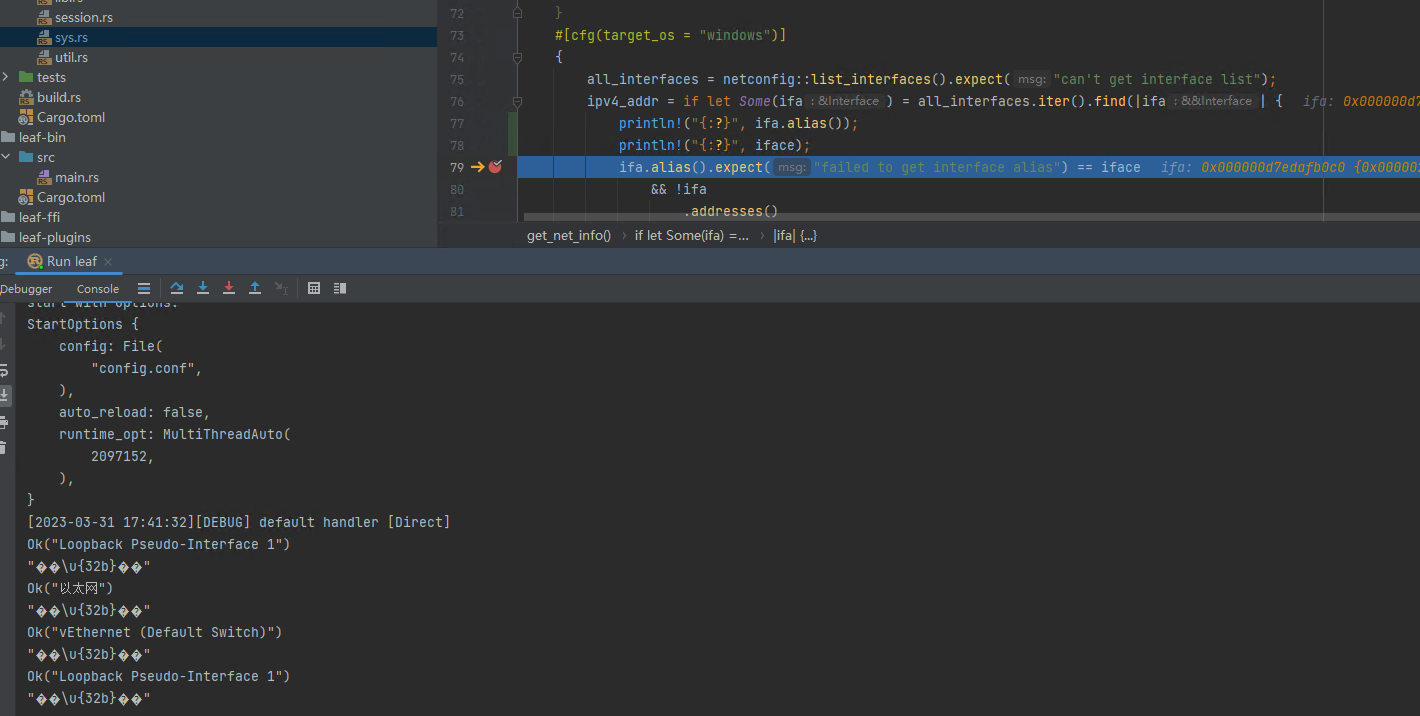Click 'Ok("以太网")' console output line
The width and height of the screenshot is (1420, 716).
[70, 588]
